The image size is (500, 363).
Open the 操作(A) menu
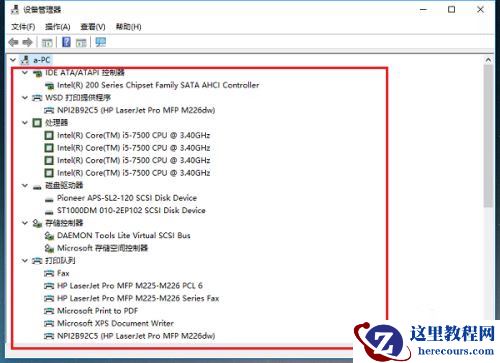click(58, 27)
